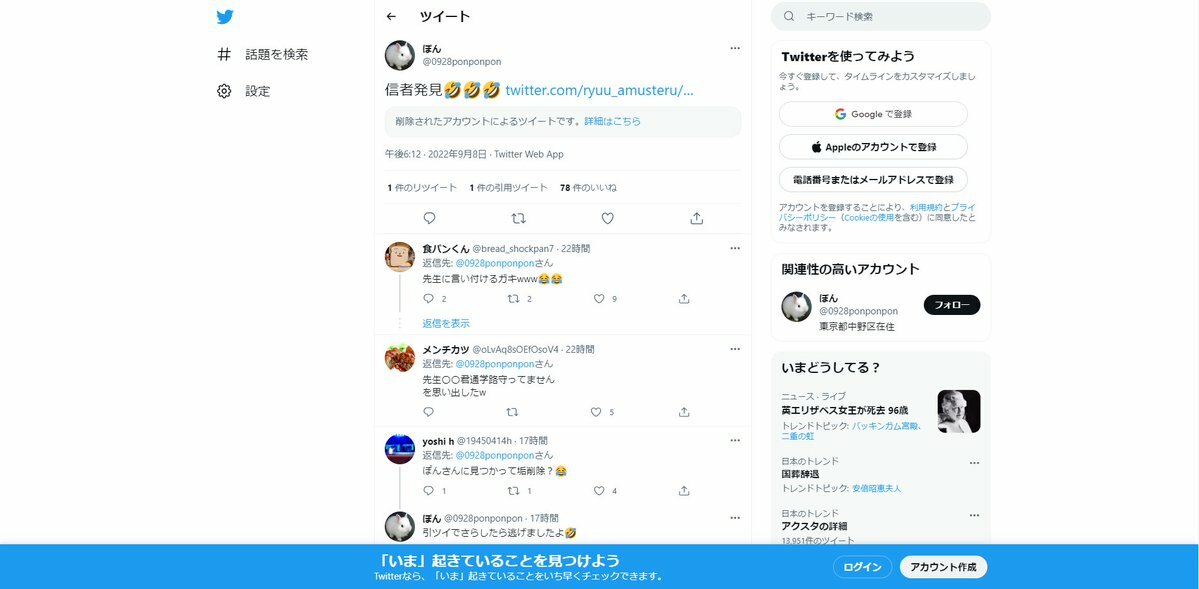
Task: Sign up with Google で登録 button
Action: (x=873, y=114)
